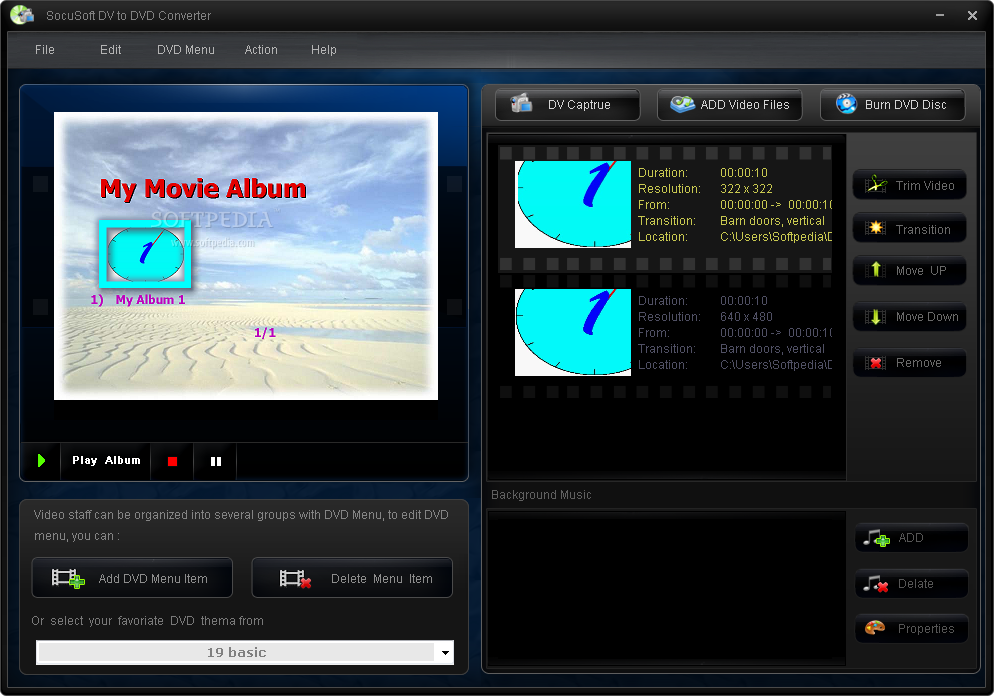The height and width of the screenshot is (696, 994).
Task: Start playback with the green play arrow
Action: pos(41,461)
